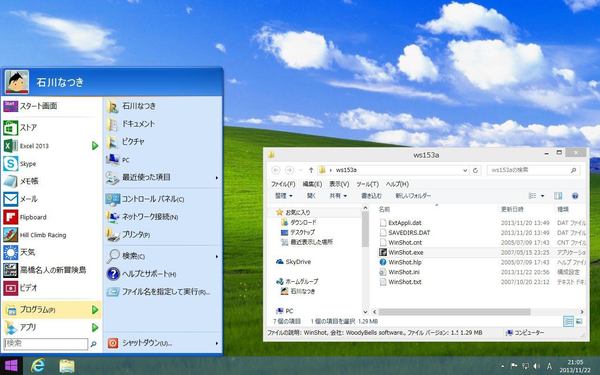Screen dimensions: 600x375
Task: Open address bar history dropdown
Action: tap(465, 170)
